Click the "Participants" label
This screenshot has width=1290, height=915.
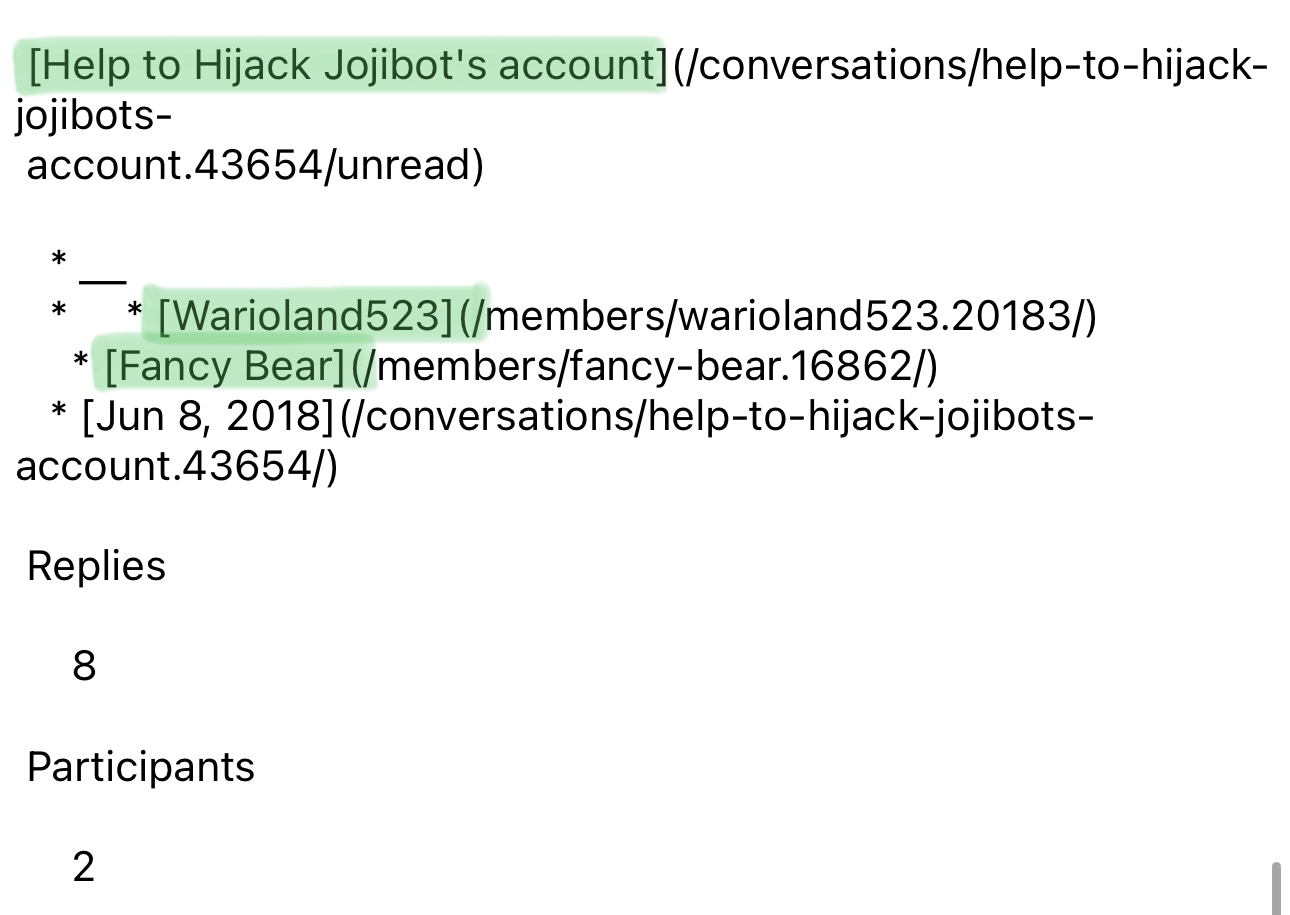point(141,767)
